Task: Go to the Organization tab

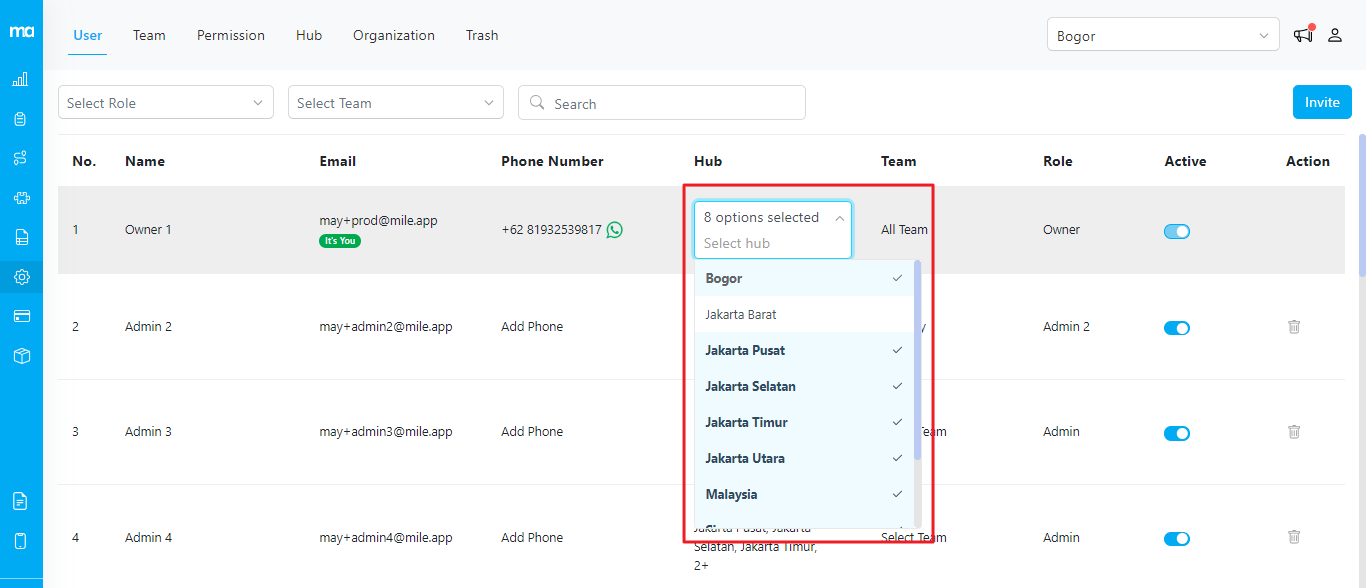Action: coord(393,35)
